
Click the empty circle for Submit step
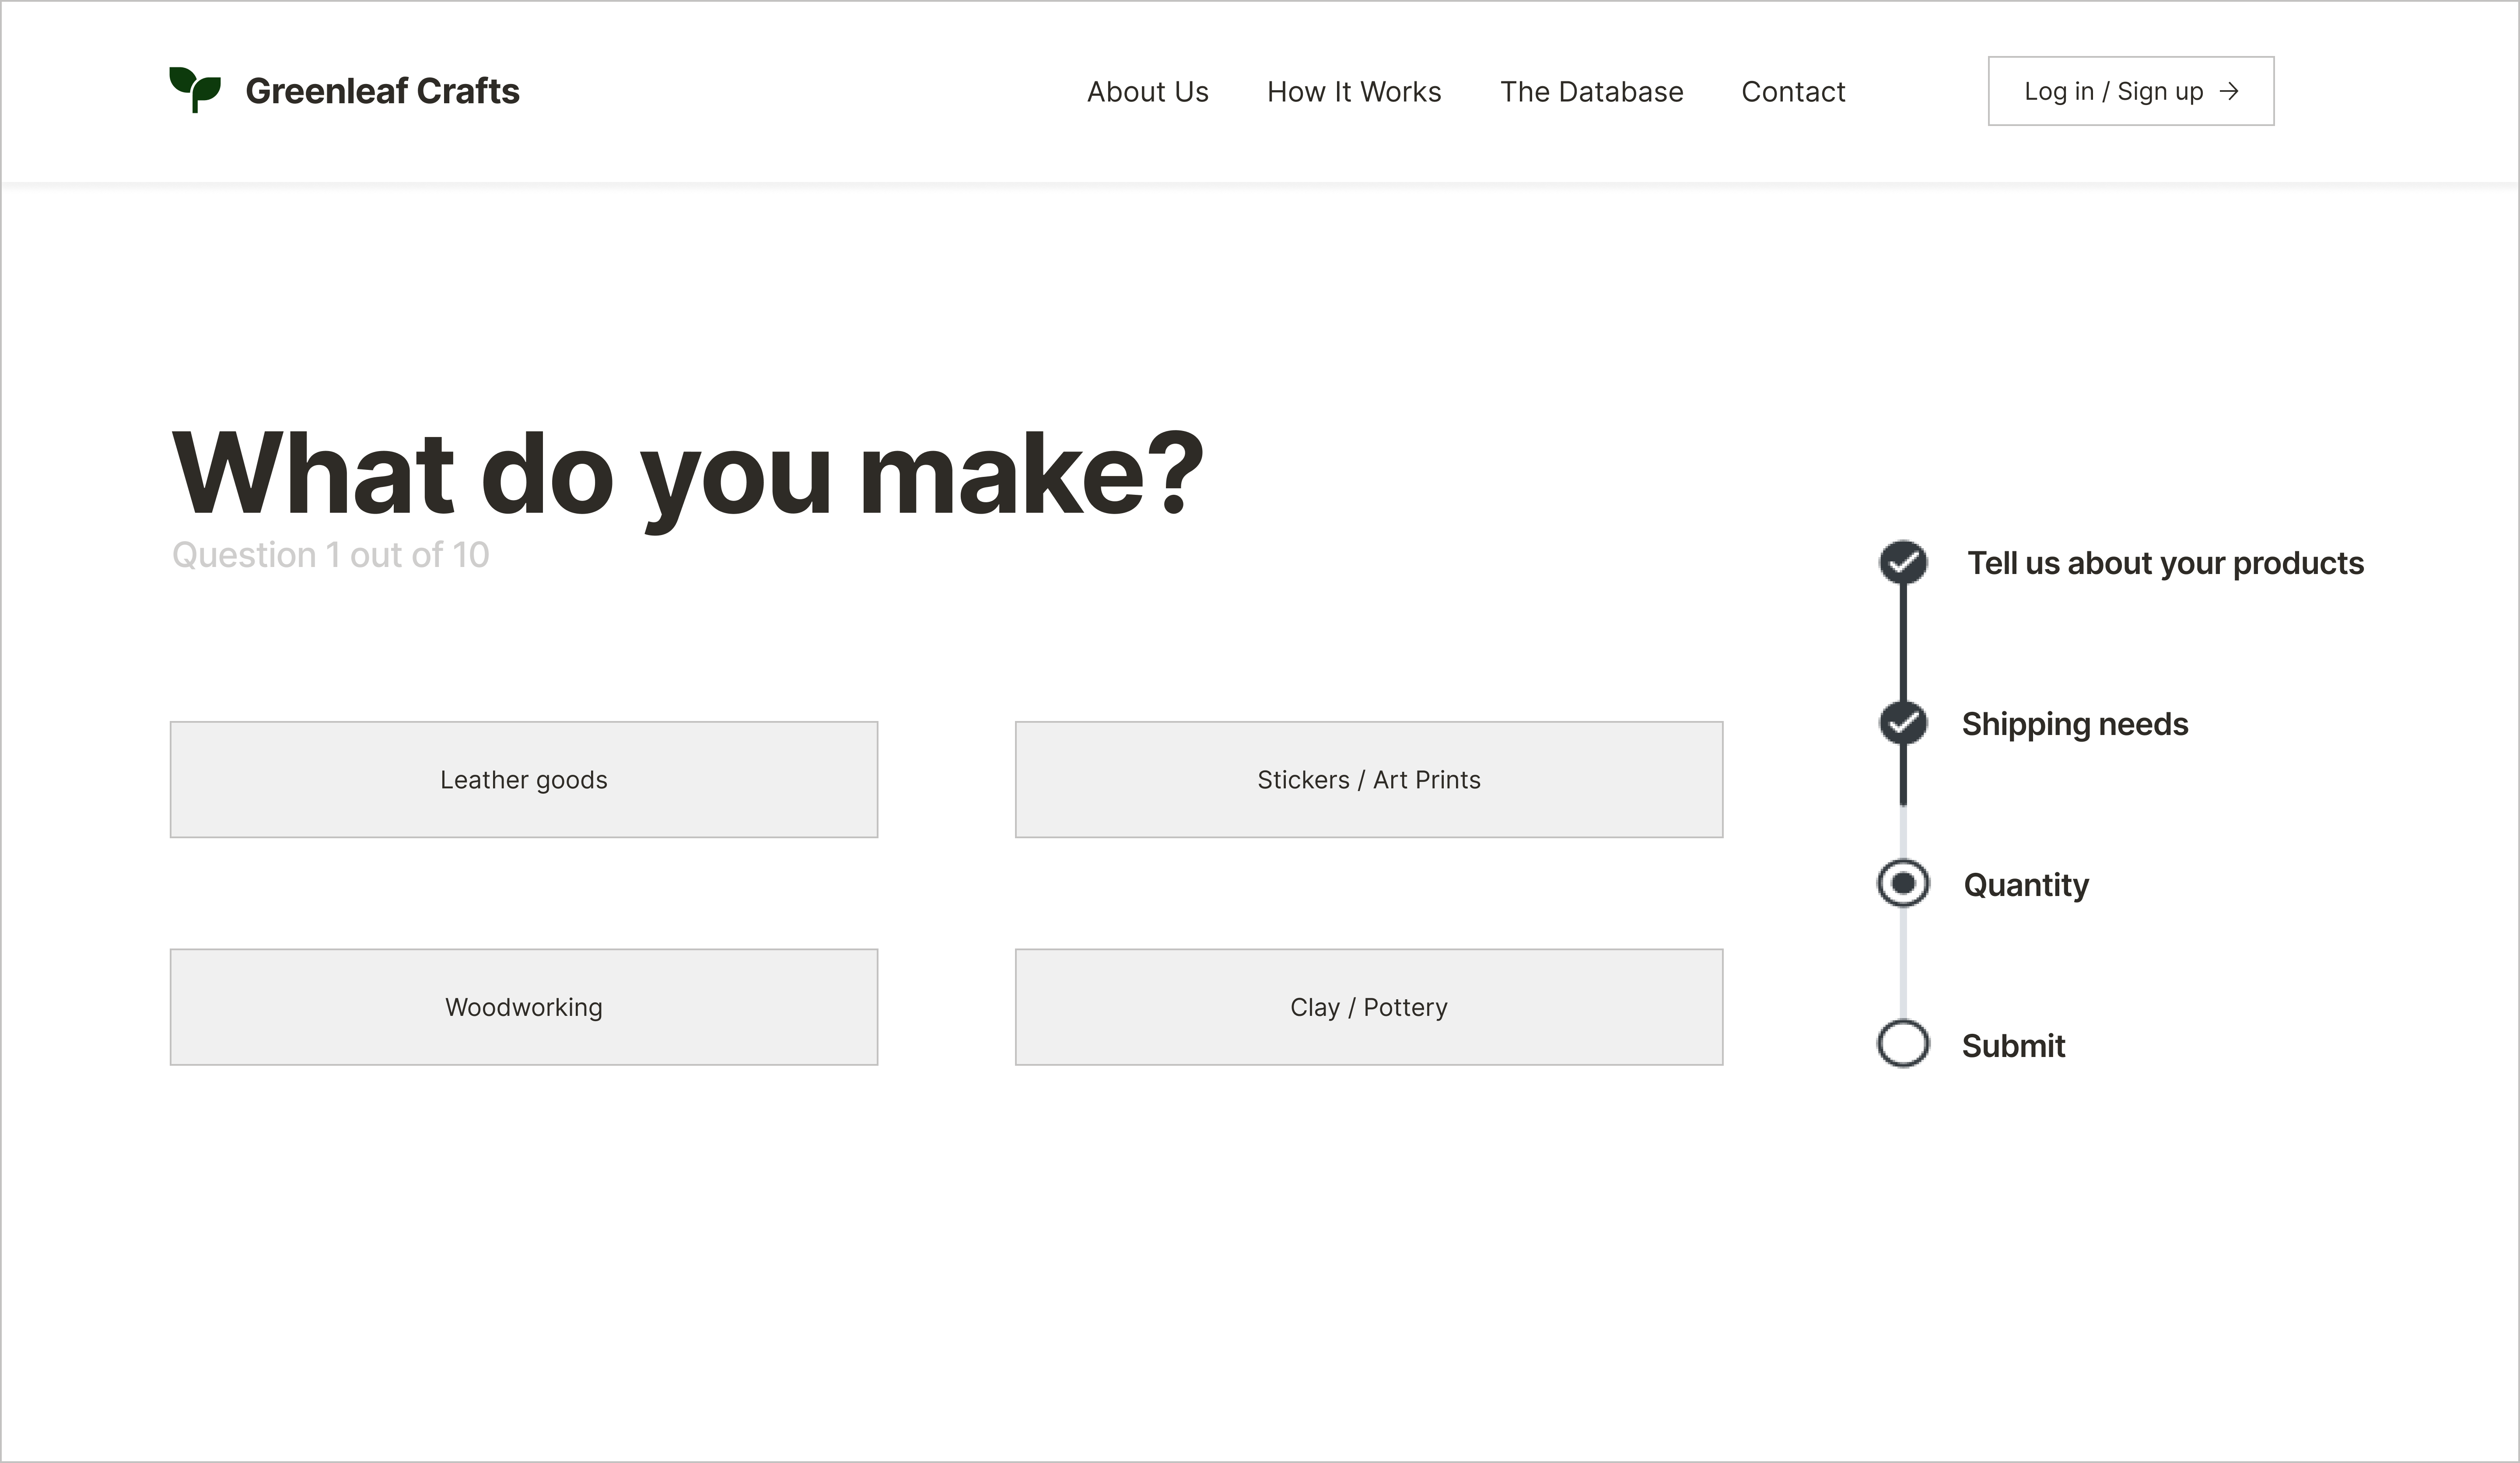tap(1903, 1044)
